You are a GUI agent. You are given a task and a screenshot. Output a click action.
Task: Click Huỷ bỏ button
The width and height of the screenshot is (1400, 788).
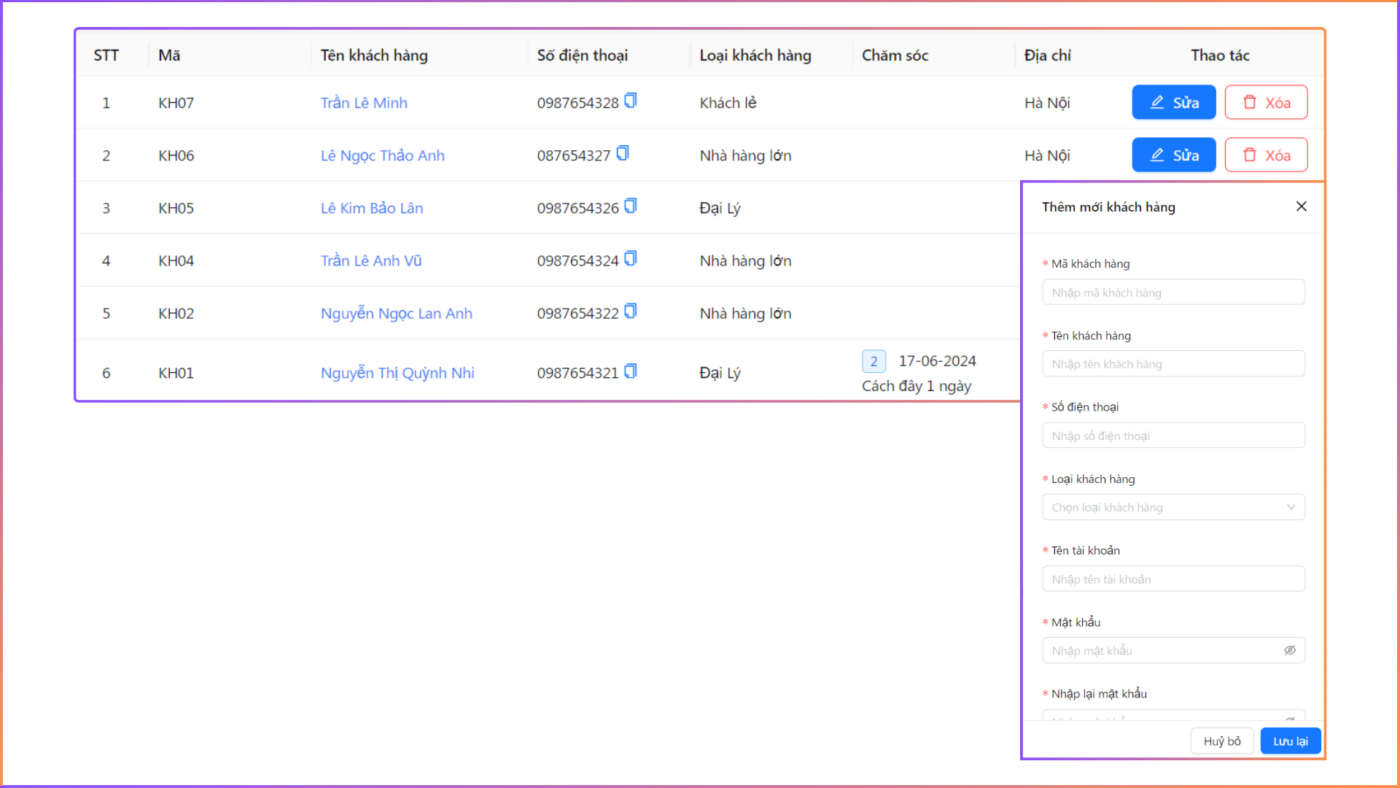(x=1222, y=741)
